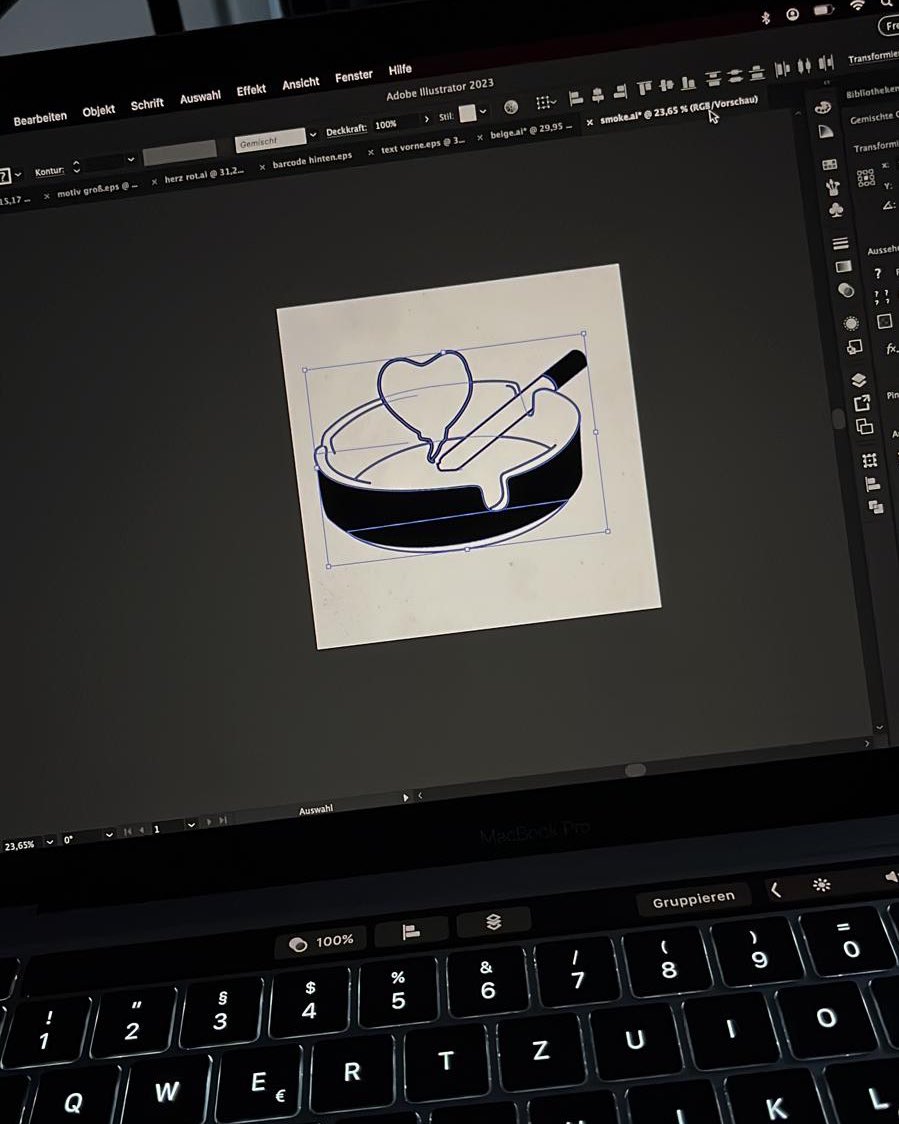
Task: Click the horizontal scrollbar thumb below canvas
Action: point(635,770)
